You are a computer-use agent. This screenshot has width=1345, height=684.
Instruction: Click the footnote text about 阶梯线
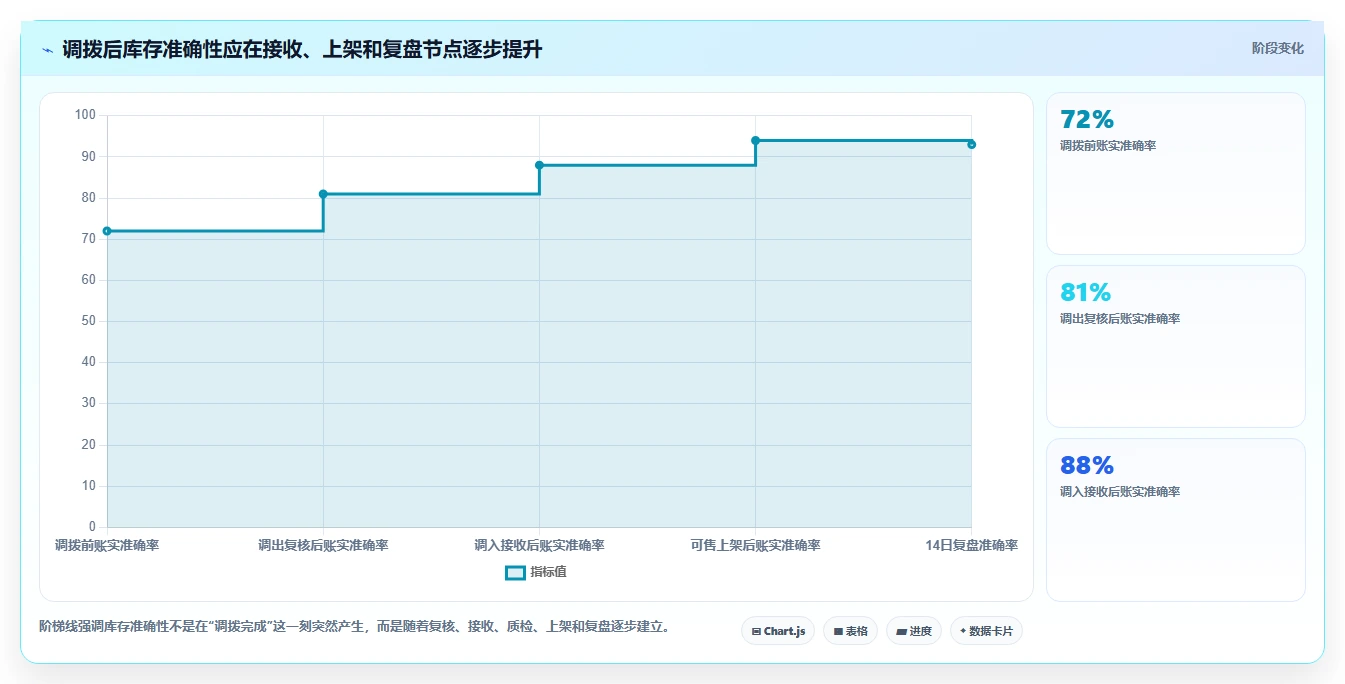click(x=354, y=627)
